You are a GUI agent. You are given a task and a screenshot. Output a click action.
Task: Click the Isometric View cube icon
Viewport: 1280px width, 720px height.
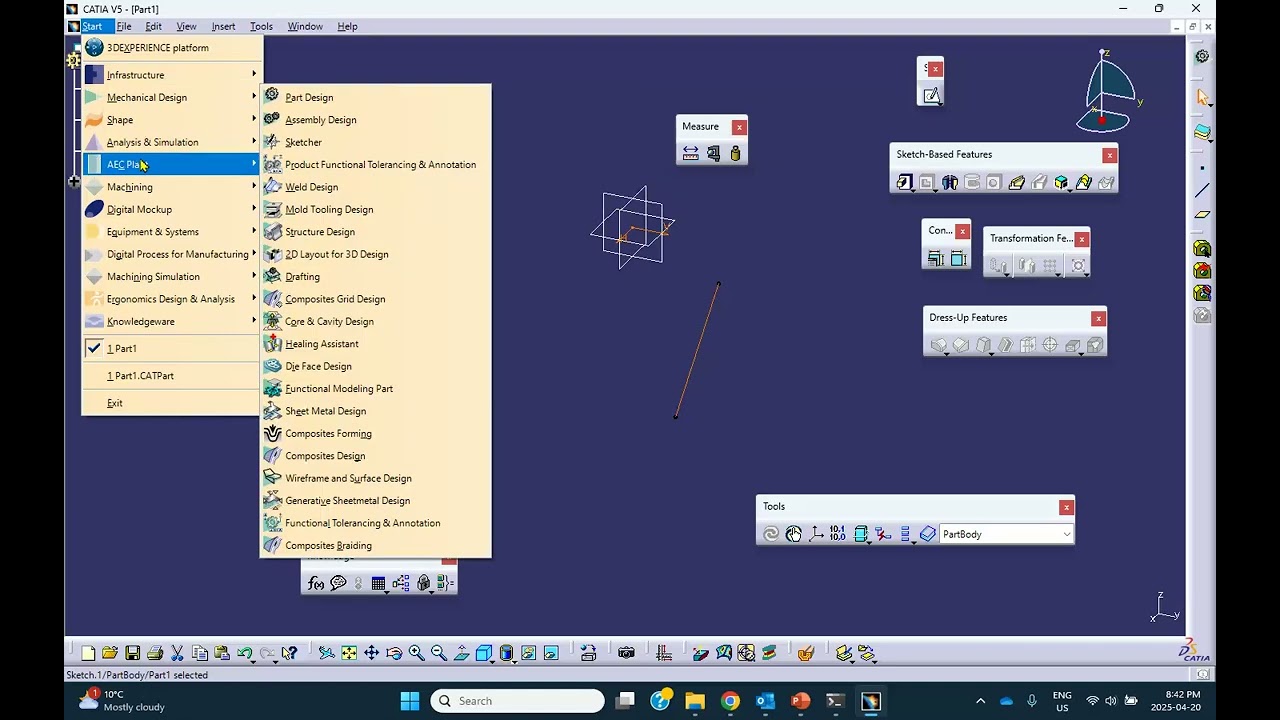pyautogui.click(x=484, y=653)
